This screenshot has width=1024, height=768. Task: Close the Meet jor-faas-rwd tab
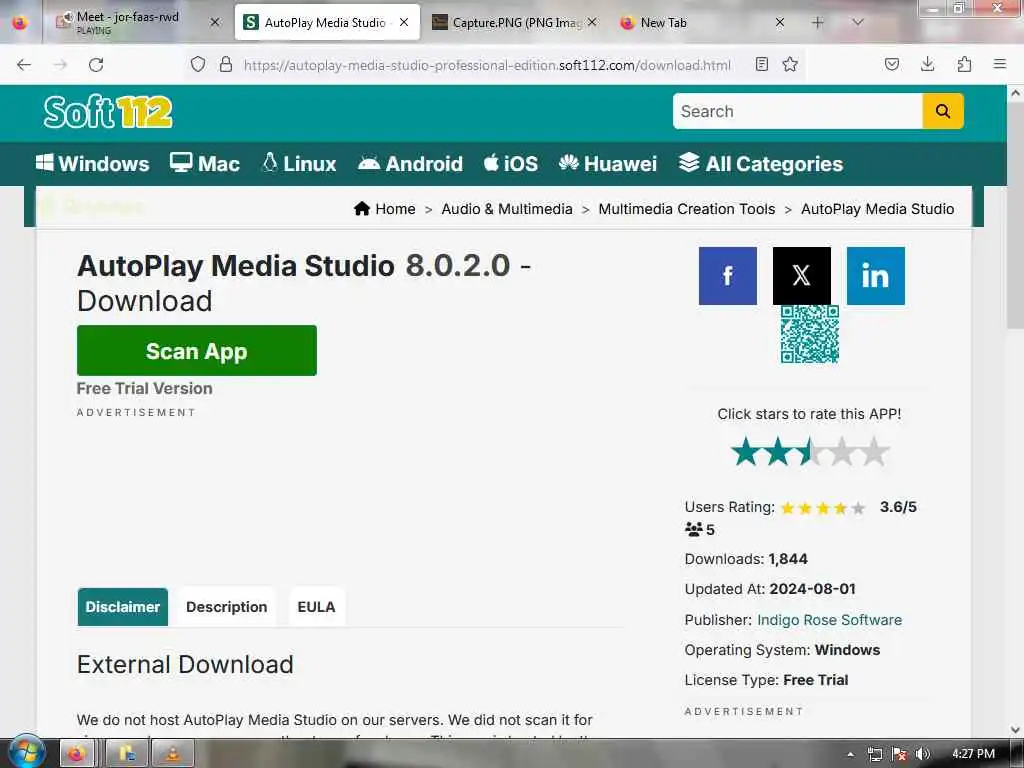click(215, 22)
